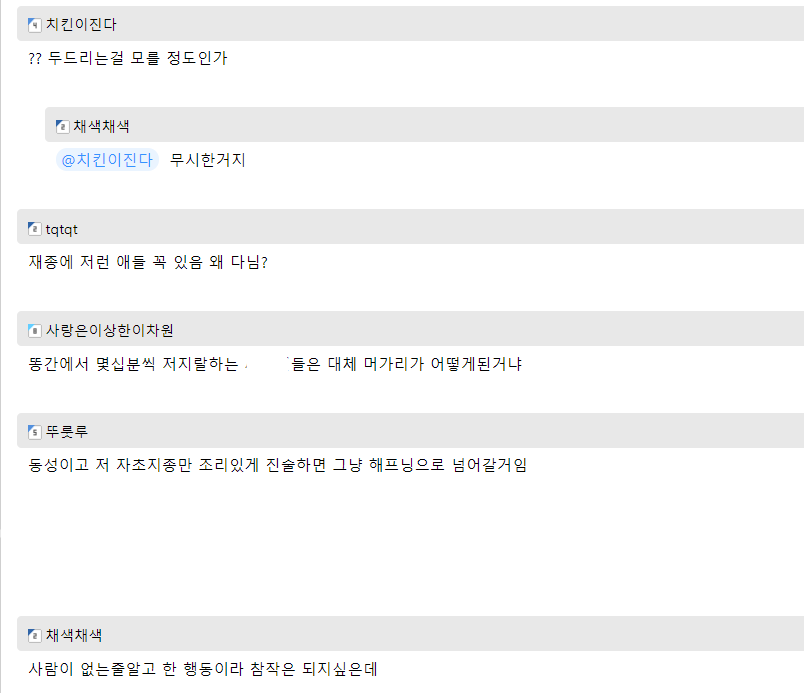Click the comment starting '사람이 없는줄알고 한 행동이라'
This screenshot has width=804, height=693.
pos(201,668)
